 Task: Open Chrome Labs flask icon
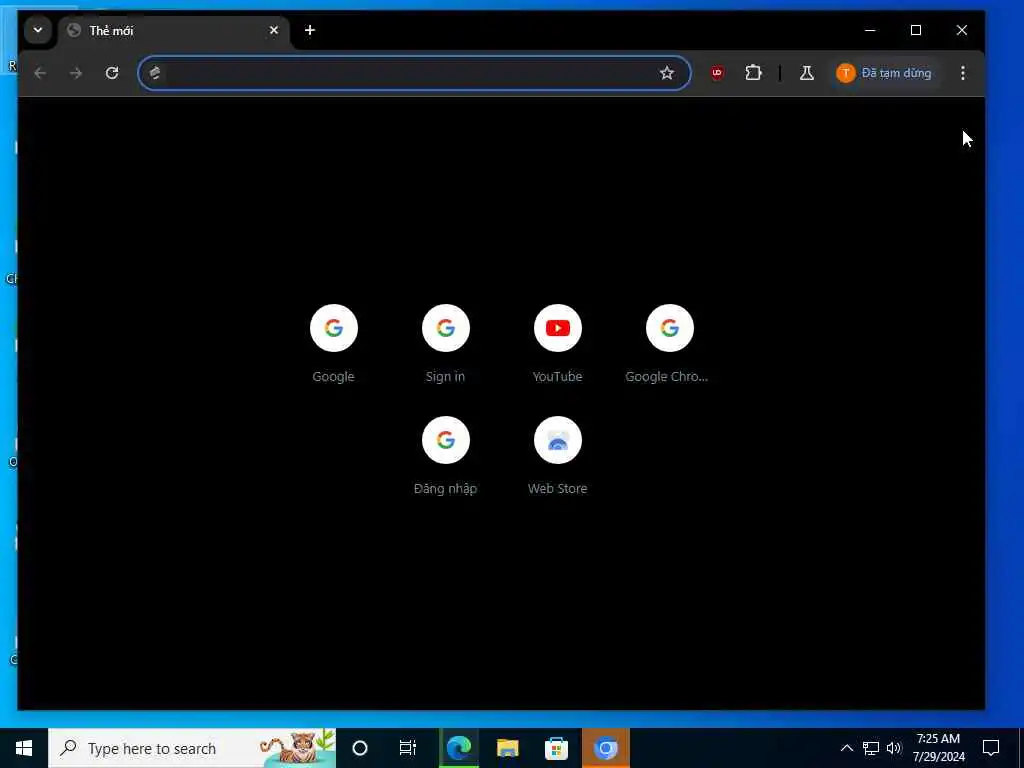coord(807,72)
